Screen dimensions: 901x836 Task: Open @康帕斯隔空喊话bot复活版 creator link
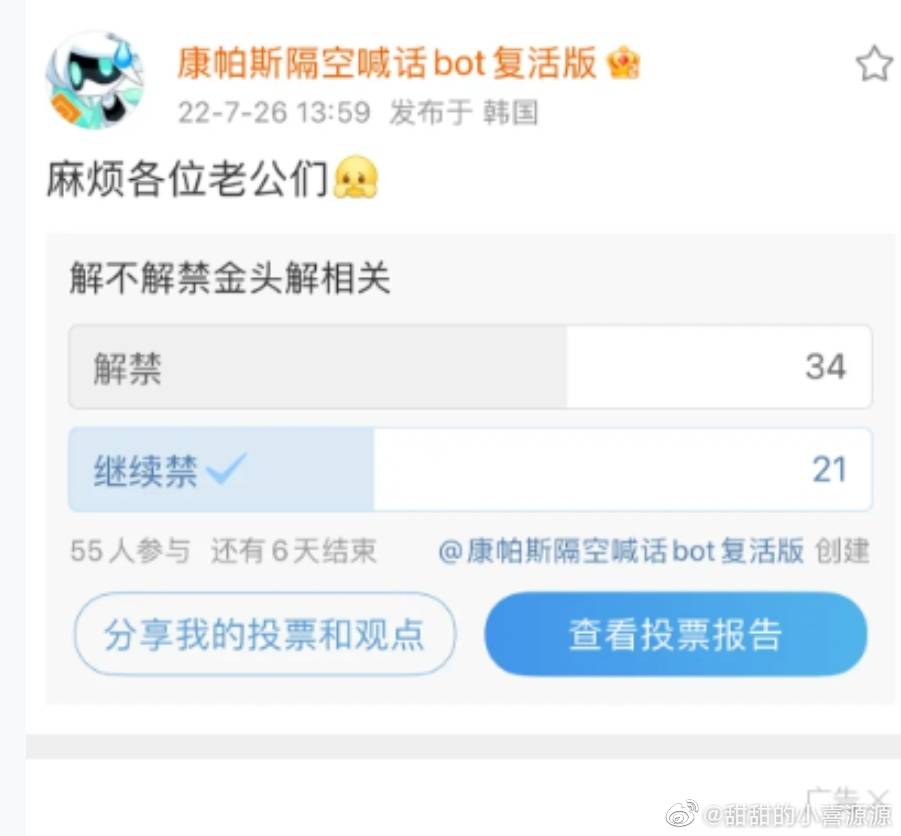click(x=621, y=551)
